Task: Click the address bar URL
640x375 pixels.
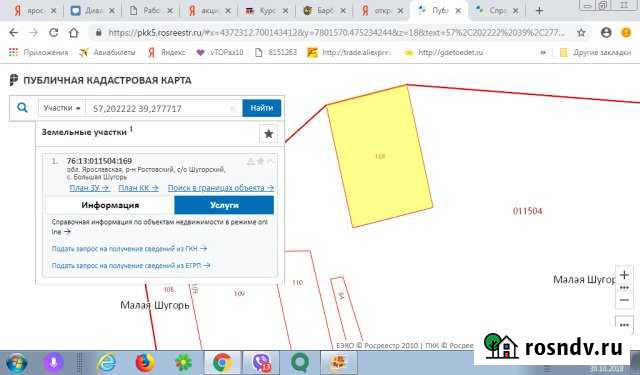Action: pos(336,33)
